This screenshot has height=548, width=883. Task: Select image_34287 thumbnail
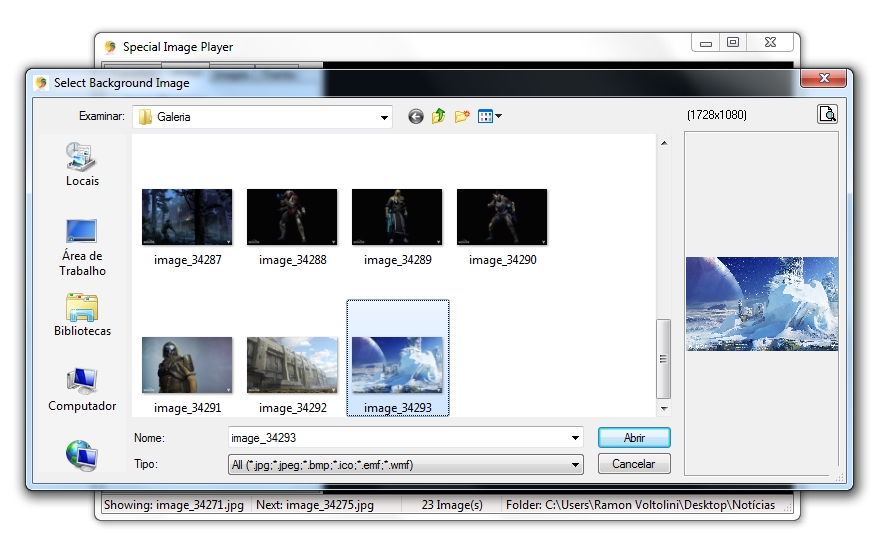(x=187, y=217)
